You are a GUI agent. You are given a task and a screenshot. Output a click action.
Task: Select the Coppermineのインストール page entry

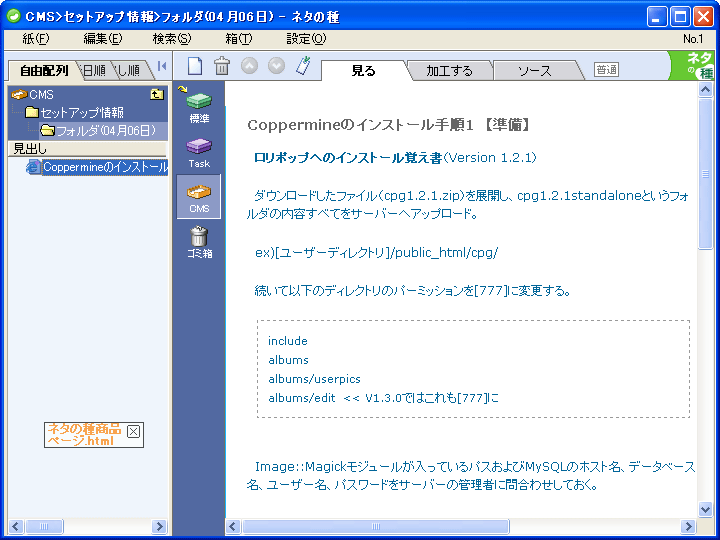[x=105, y=167]
